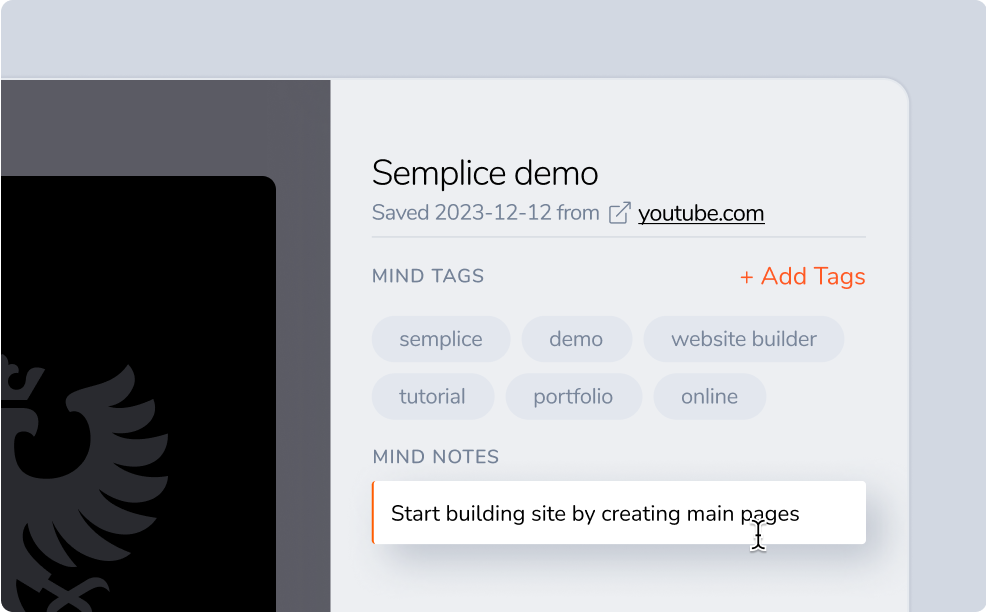Click the MIND TAGS section heading

pos(428,276)
